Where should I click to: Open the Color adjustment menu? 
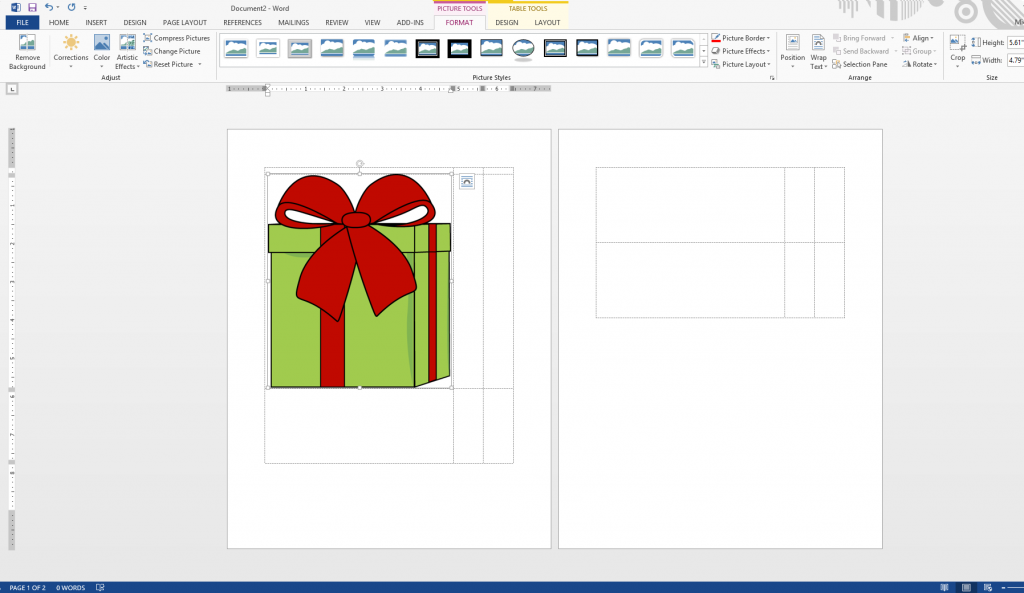[102, 52]
